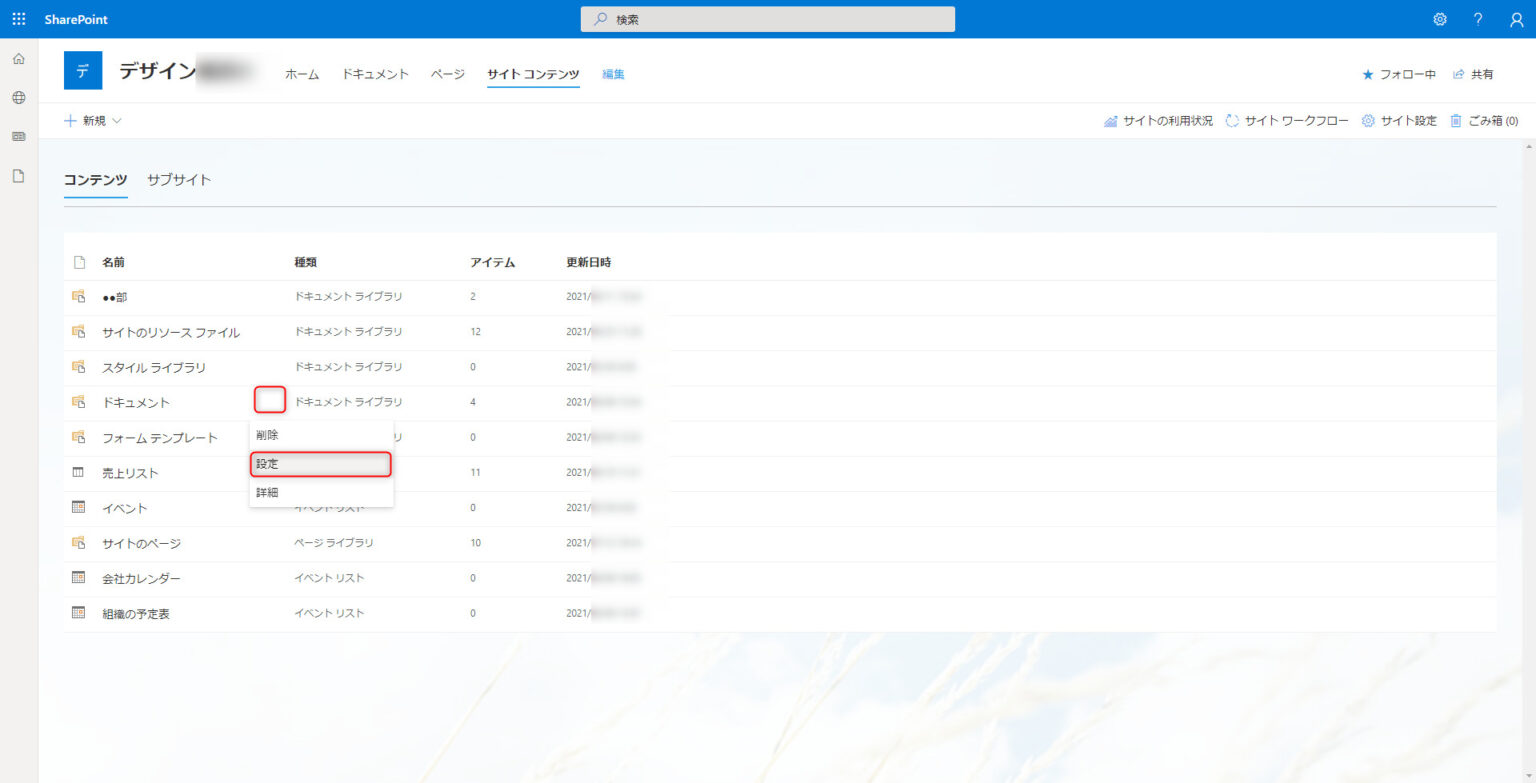Open the account profile icon
This screenshot has width=1536, height=783.
point(1515,18)
